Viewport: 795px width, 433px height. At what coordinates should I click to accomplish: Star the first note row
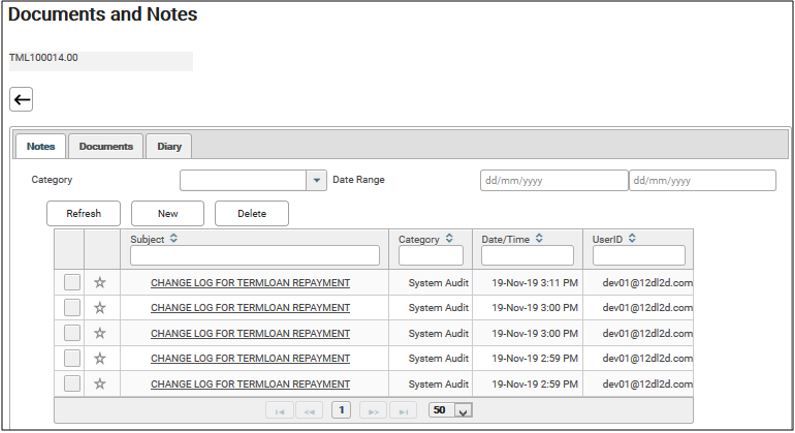[x=100, y=283]
